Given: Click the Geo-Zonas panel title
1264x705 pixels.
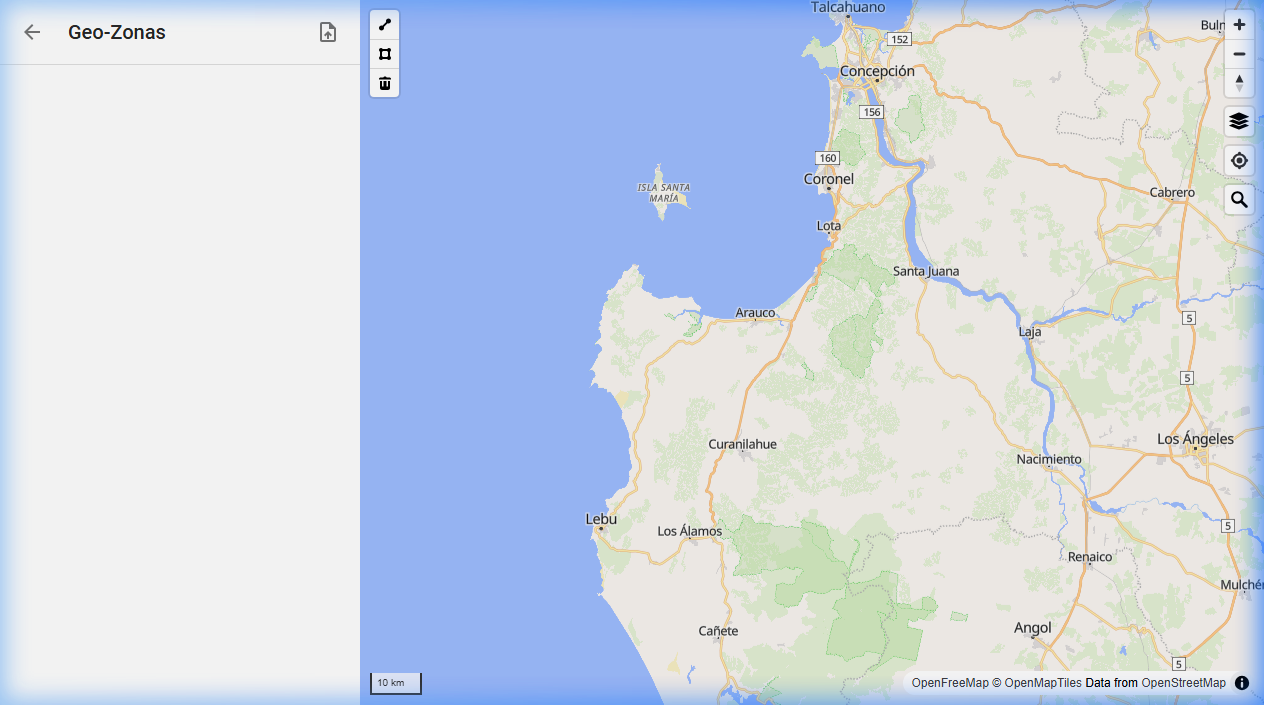Looking at the screenshot, I should [117, 32].
